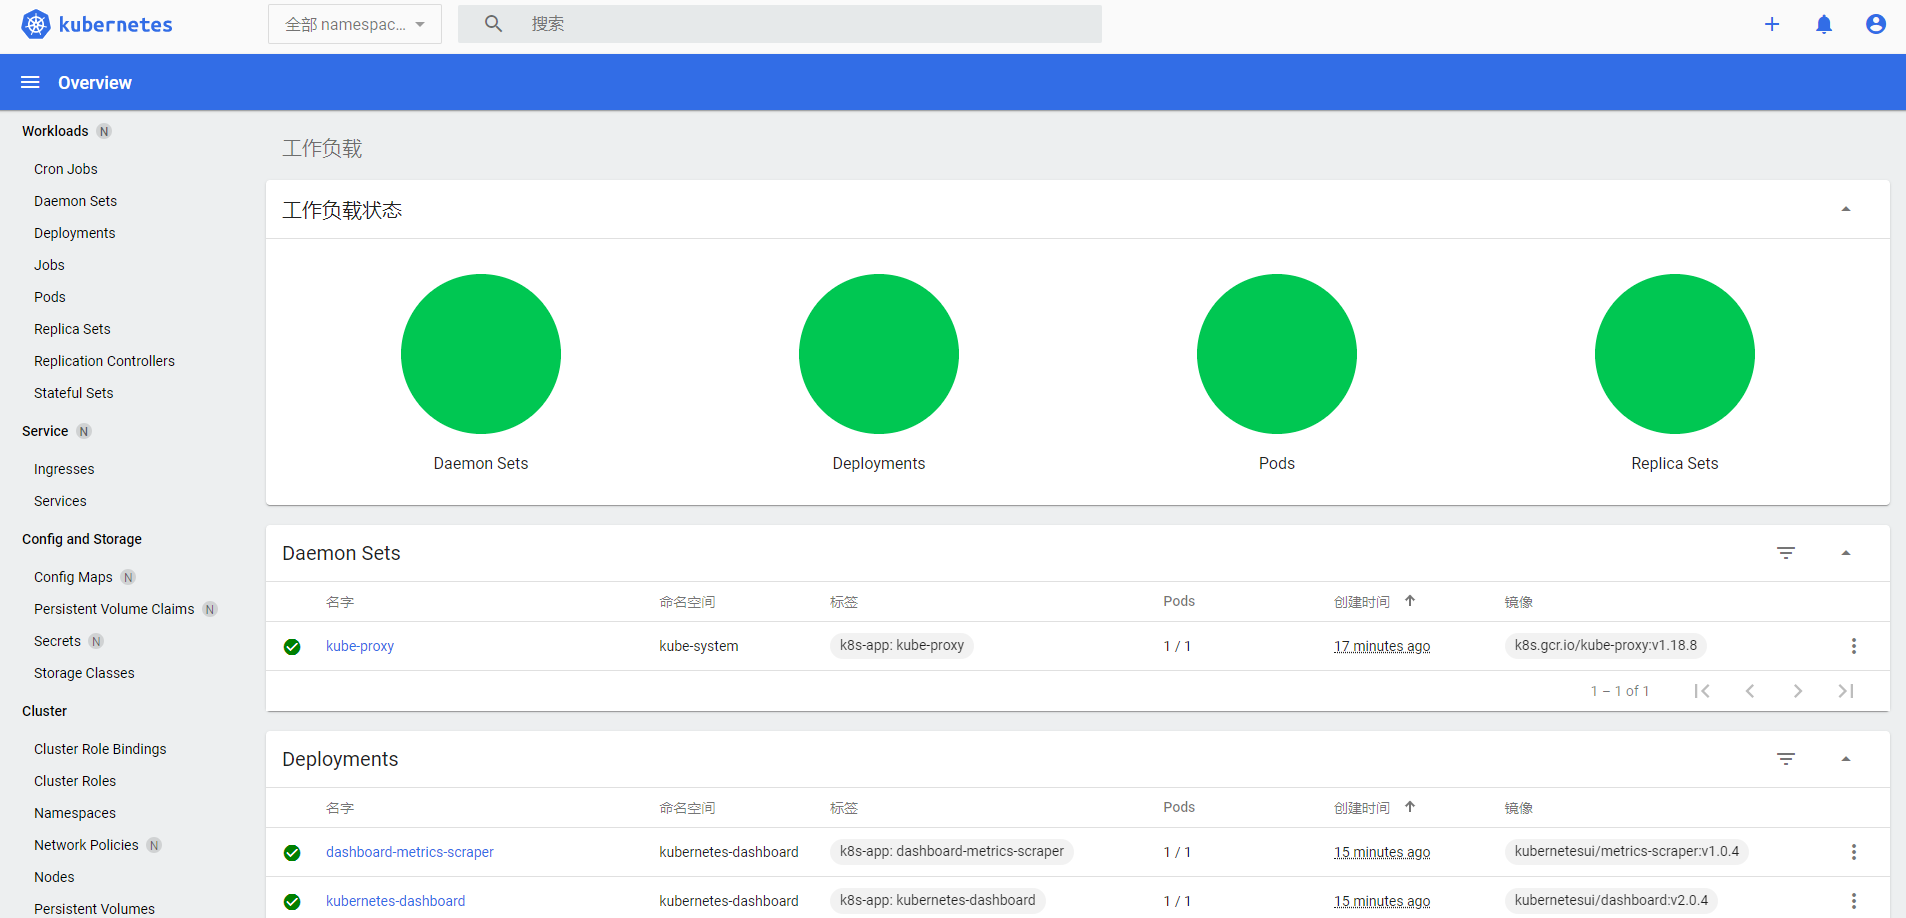This screenshot has height=918, width=1906.
Task: Go to next page of Daemon Sets
Action: pos(1798,691)
